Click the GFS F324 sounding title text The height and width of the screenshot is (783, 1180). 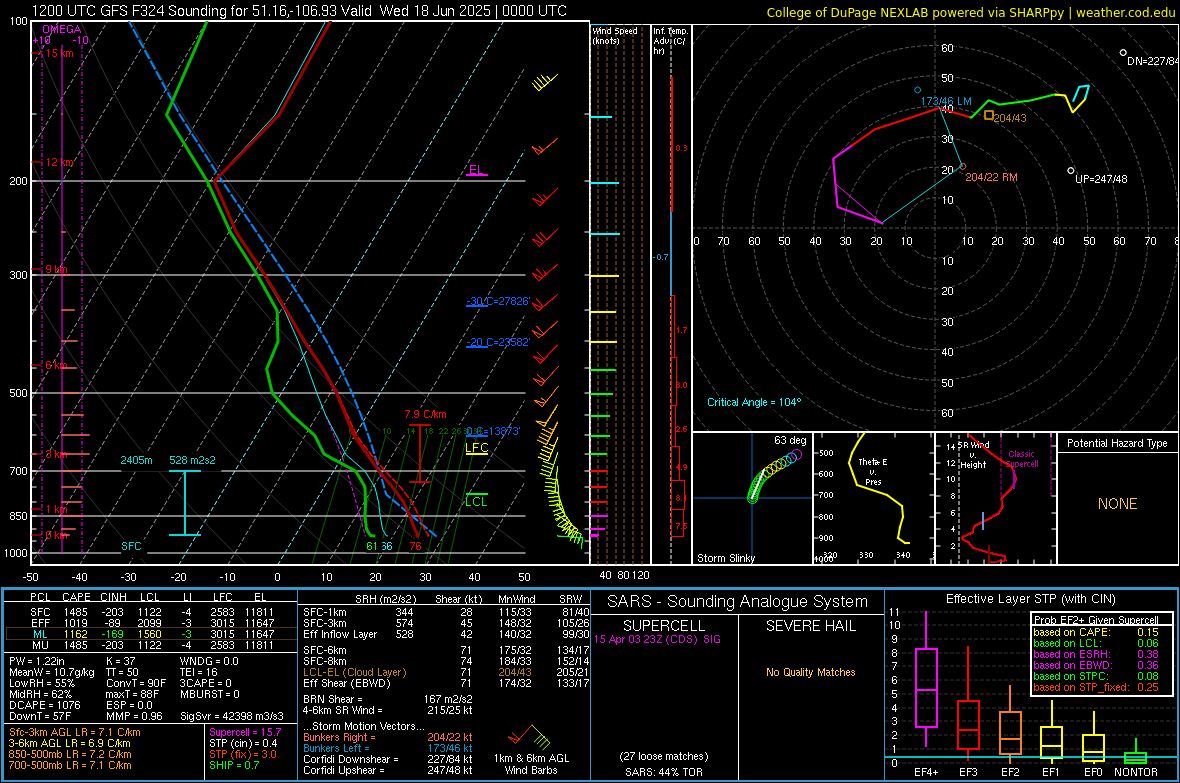click(x=299, y=11)
